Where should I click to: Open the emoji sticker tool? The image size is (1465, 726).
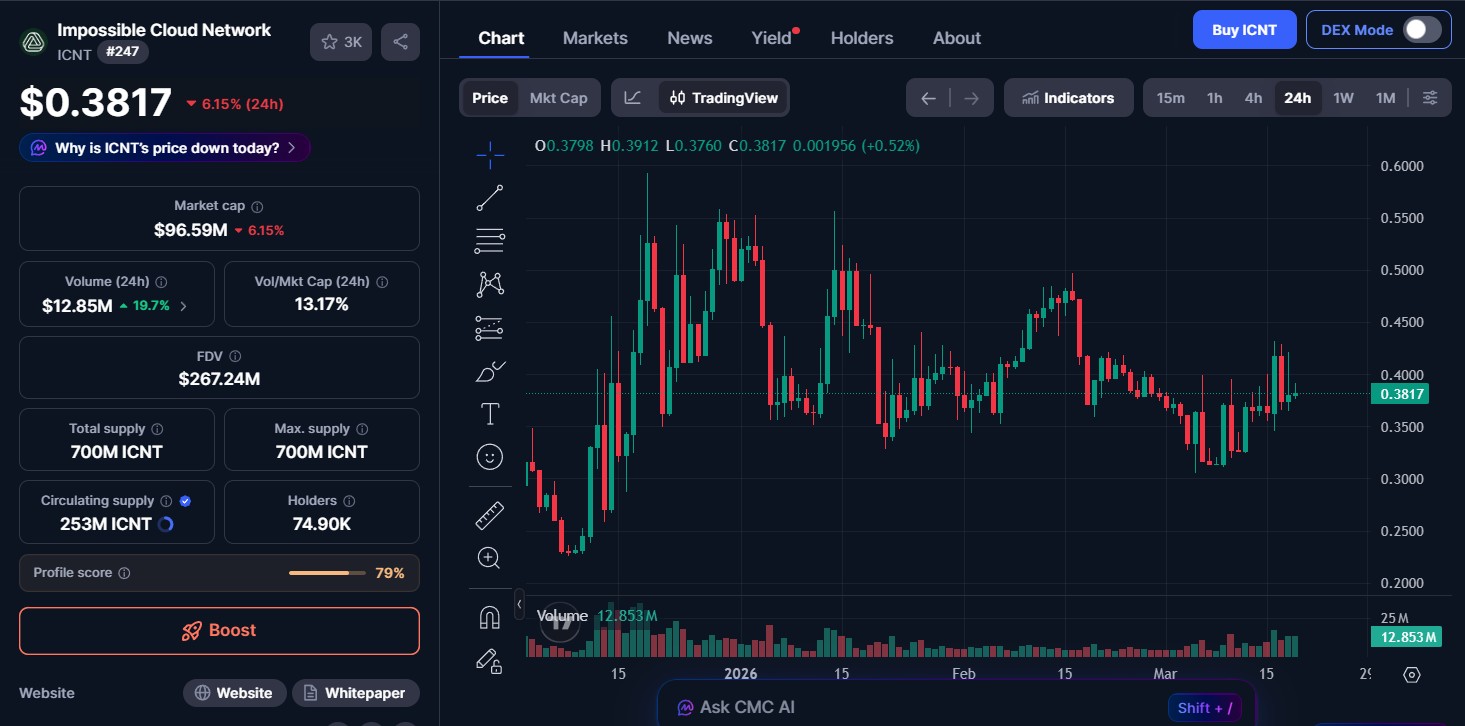click(489, 457)
